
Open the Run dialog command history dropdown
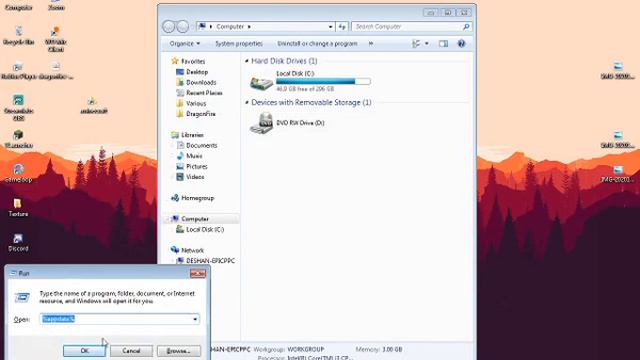[195, 319]
